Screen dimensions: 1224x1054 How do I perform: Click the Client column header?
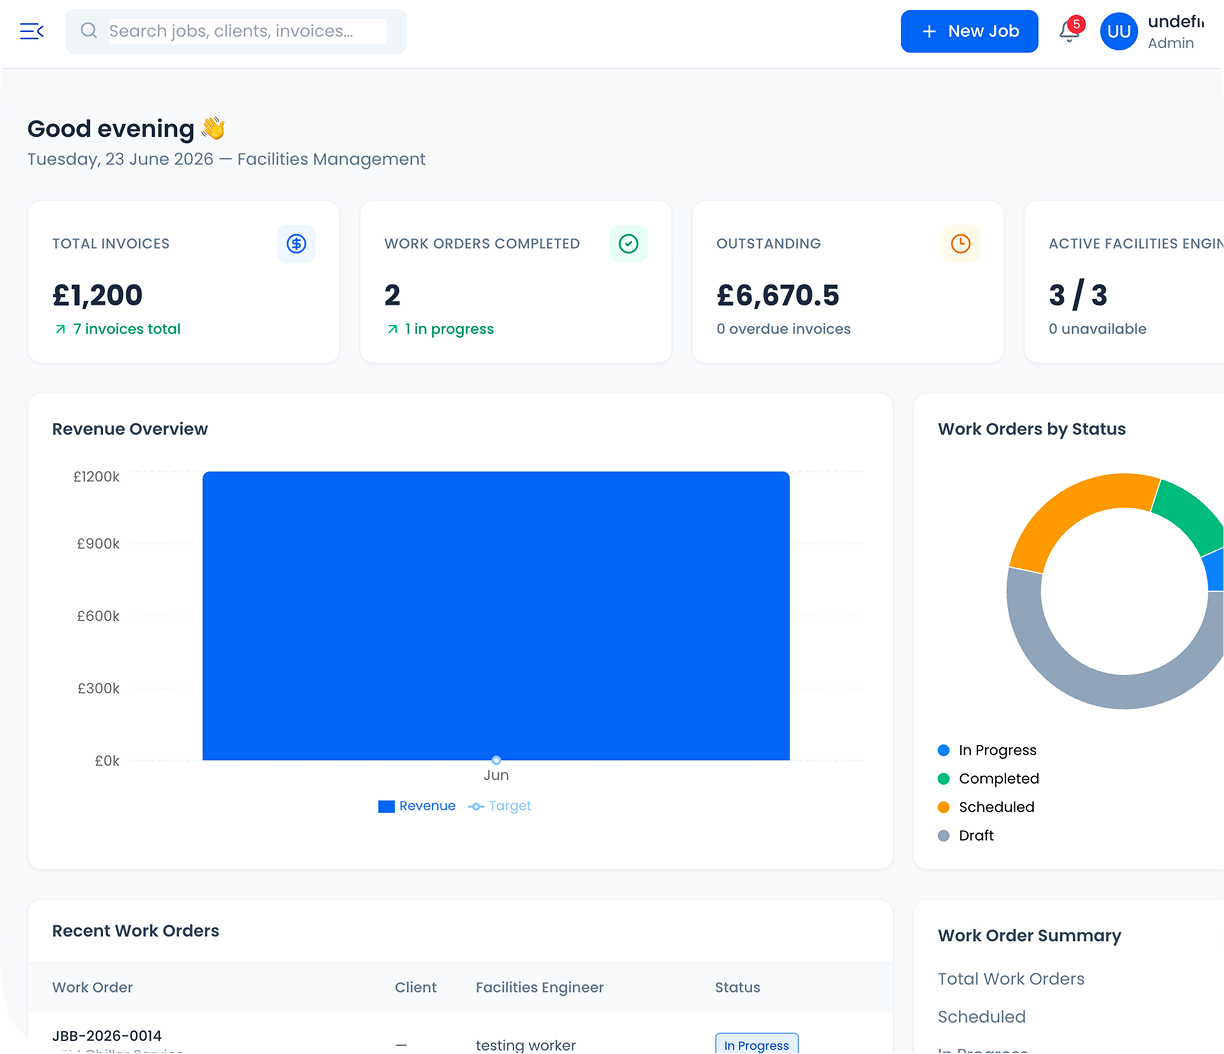coord(416,987)
